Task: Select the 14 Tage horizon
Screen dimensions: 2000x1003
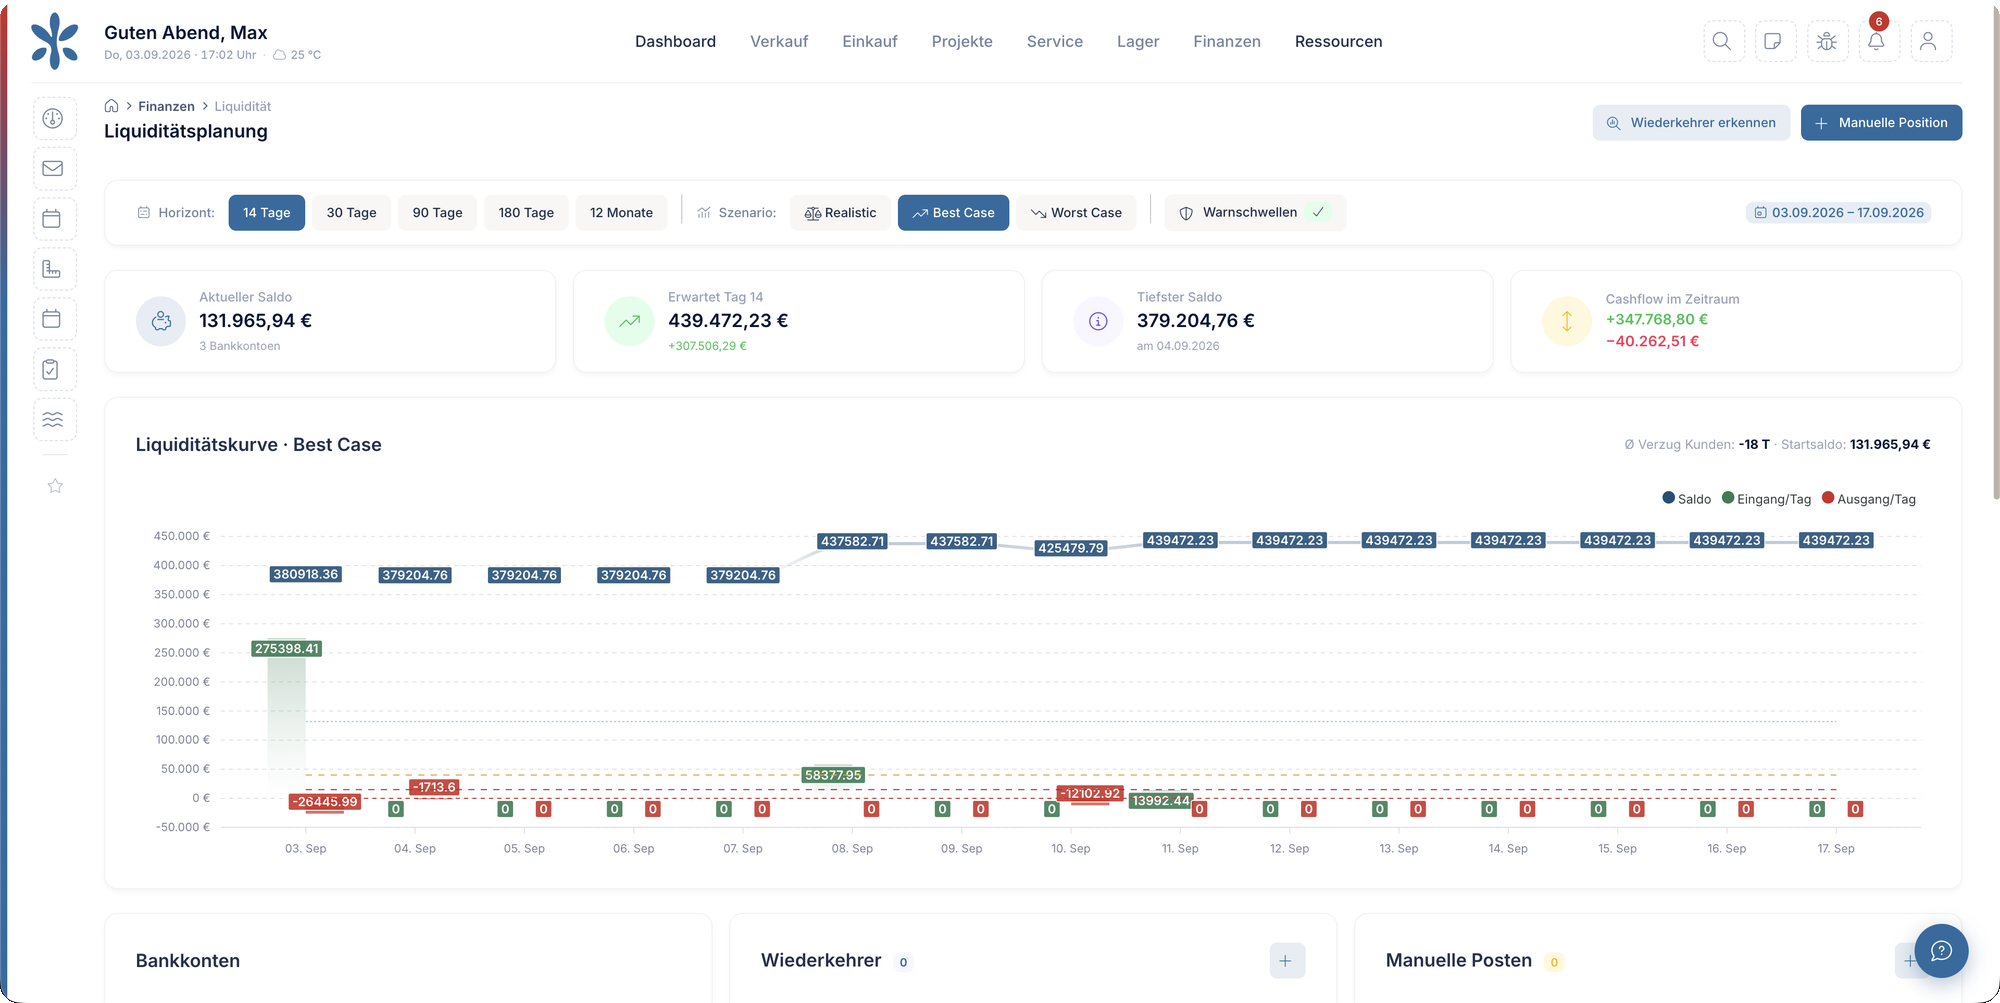Action: [x=266, y=213]
